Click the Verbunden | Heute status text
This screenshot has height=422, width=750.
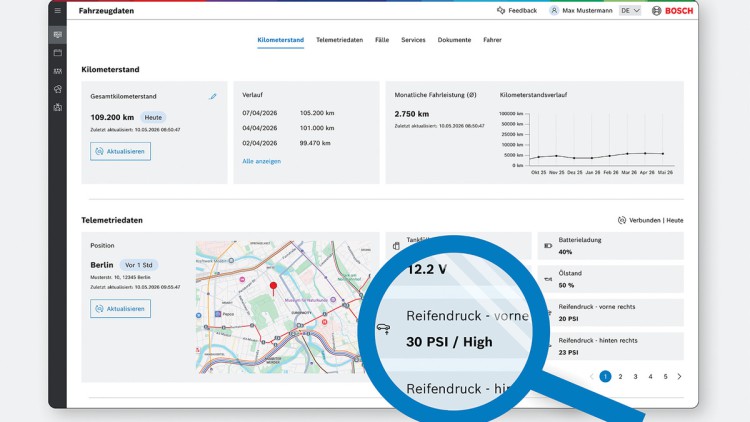pyautogui.click(x=656, y=220)
